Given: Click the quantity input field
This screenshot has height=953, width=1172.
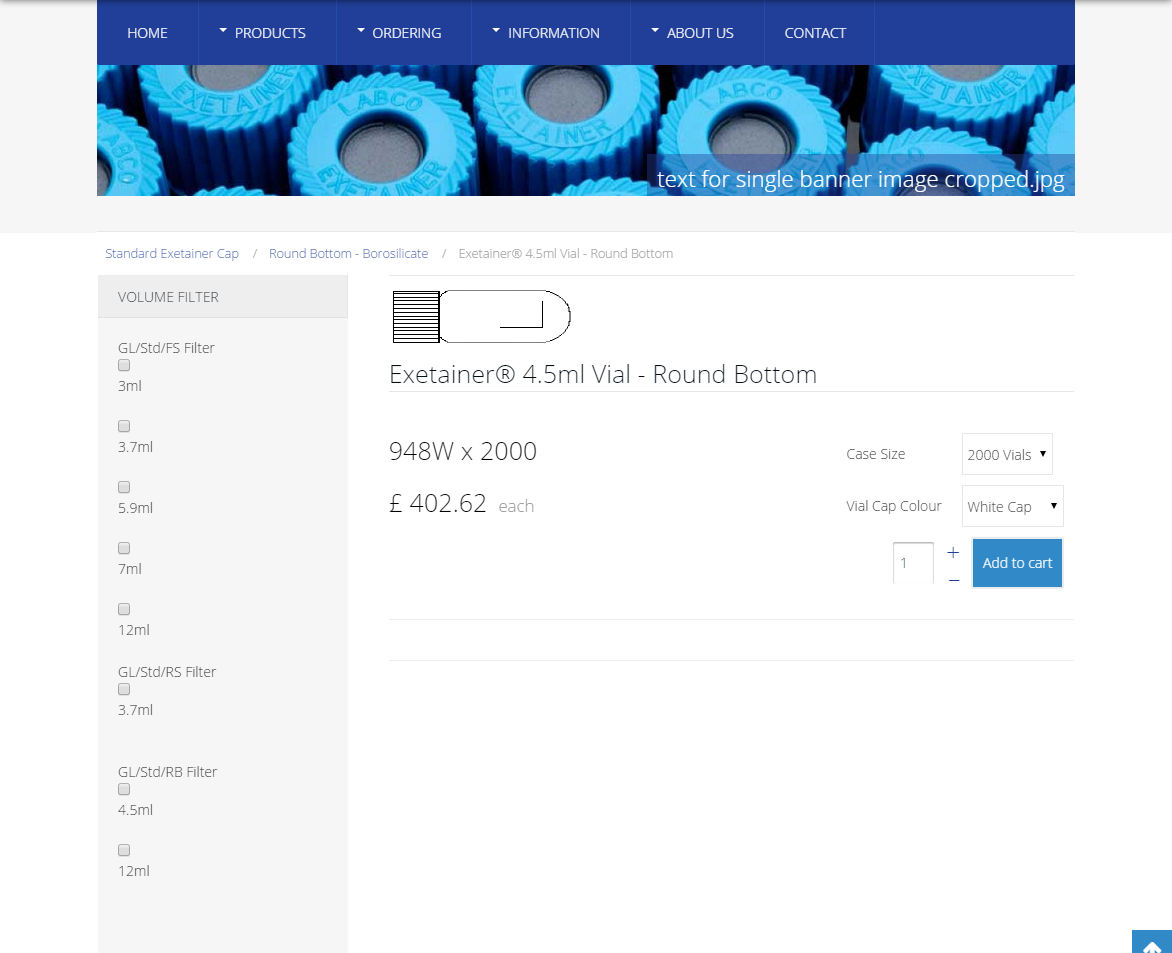Looking at the screenshot, I should [x=913, y=563].
